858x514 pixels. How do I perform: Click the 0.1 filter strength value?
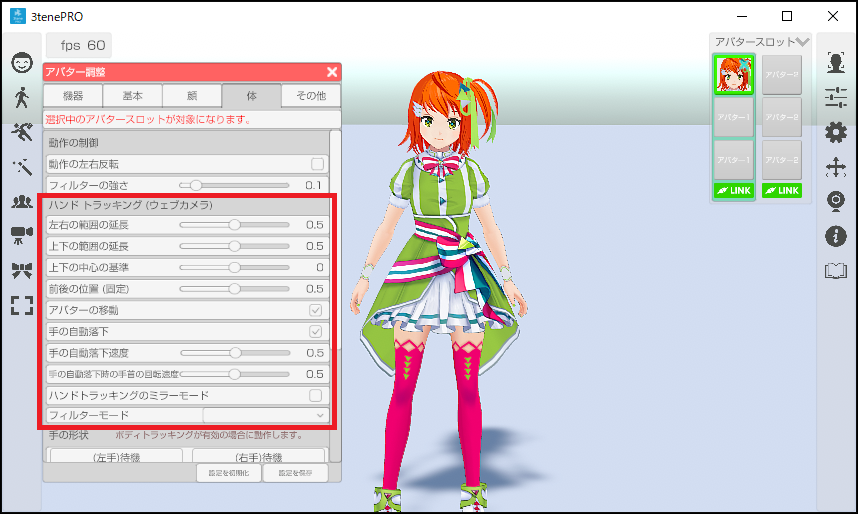click(x=313, y=185)
